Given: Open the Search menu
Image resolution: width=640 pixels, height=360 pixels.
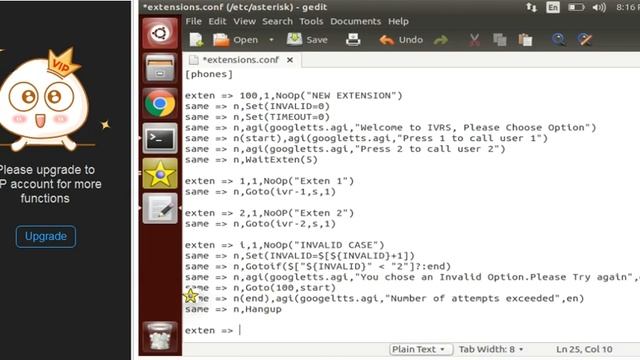Looking at the screenshot, I should point(278,21).
